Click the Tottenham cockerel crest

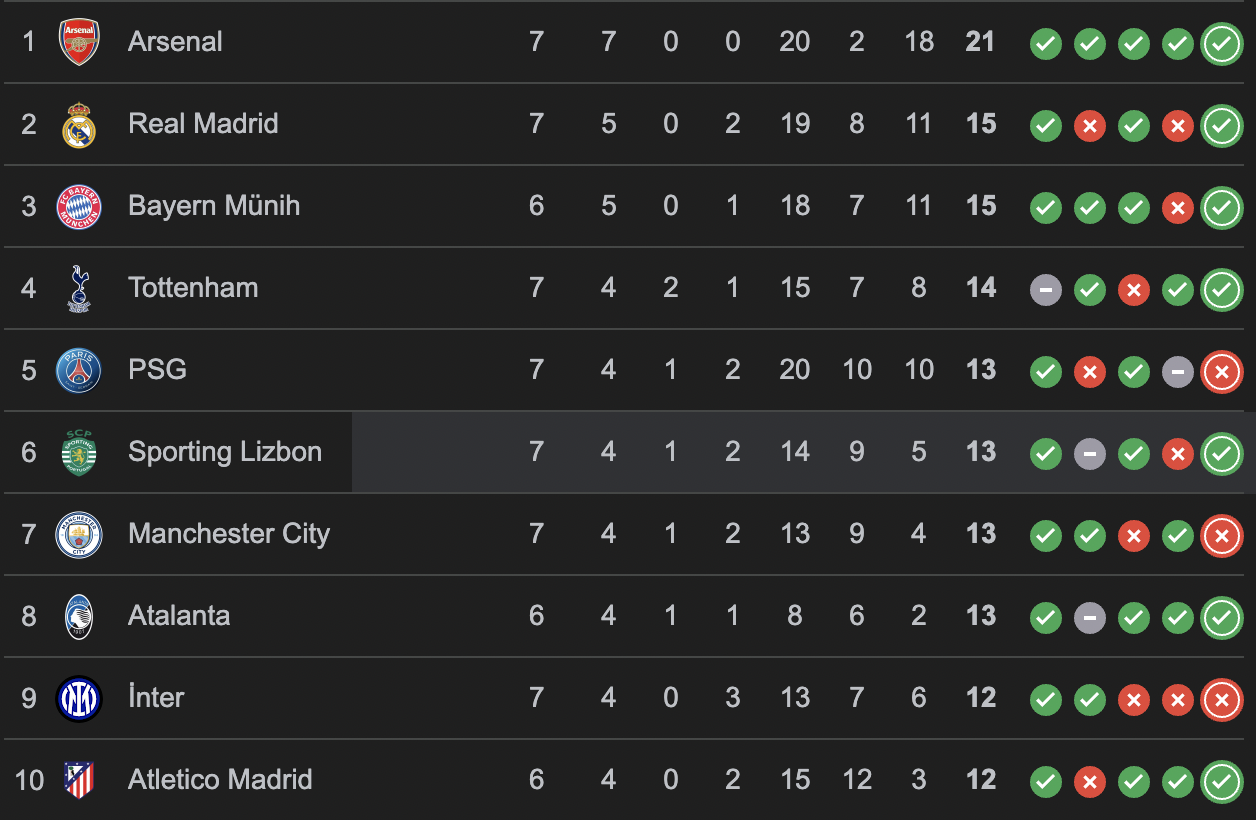pyautogui.click(x=79, y=289)
